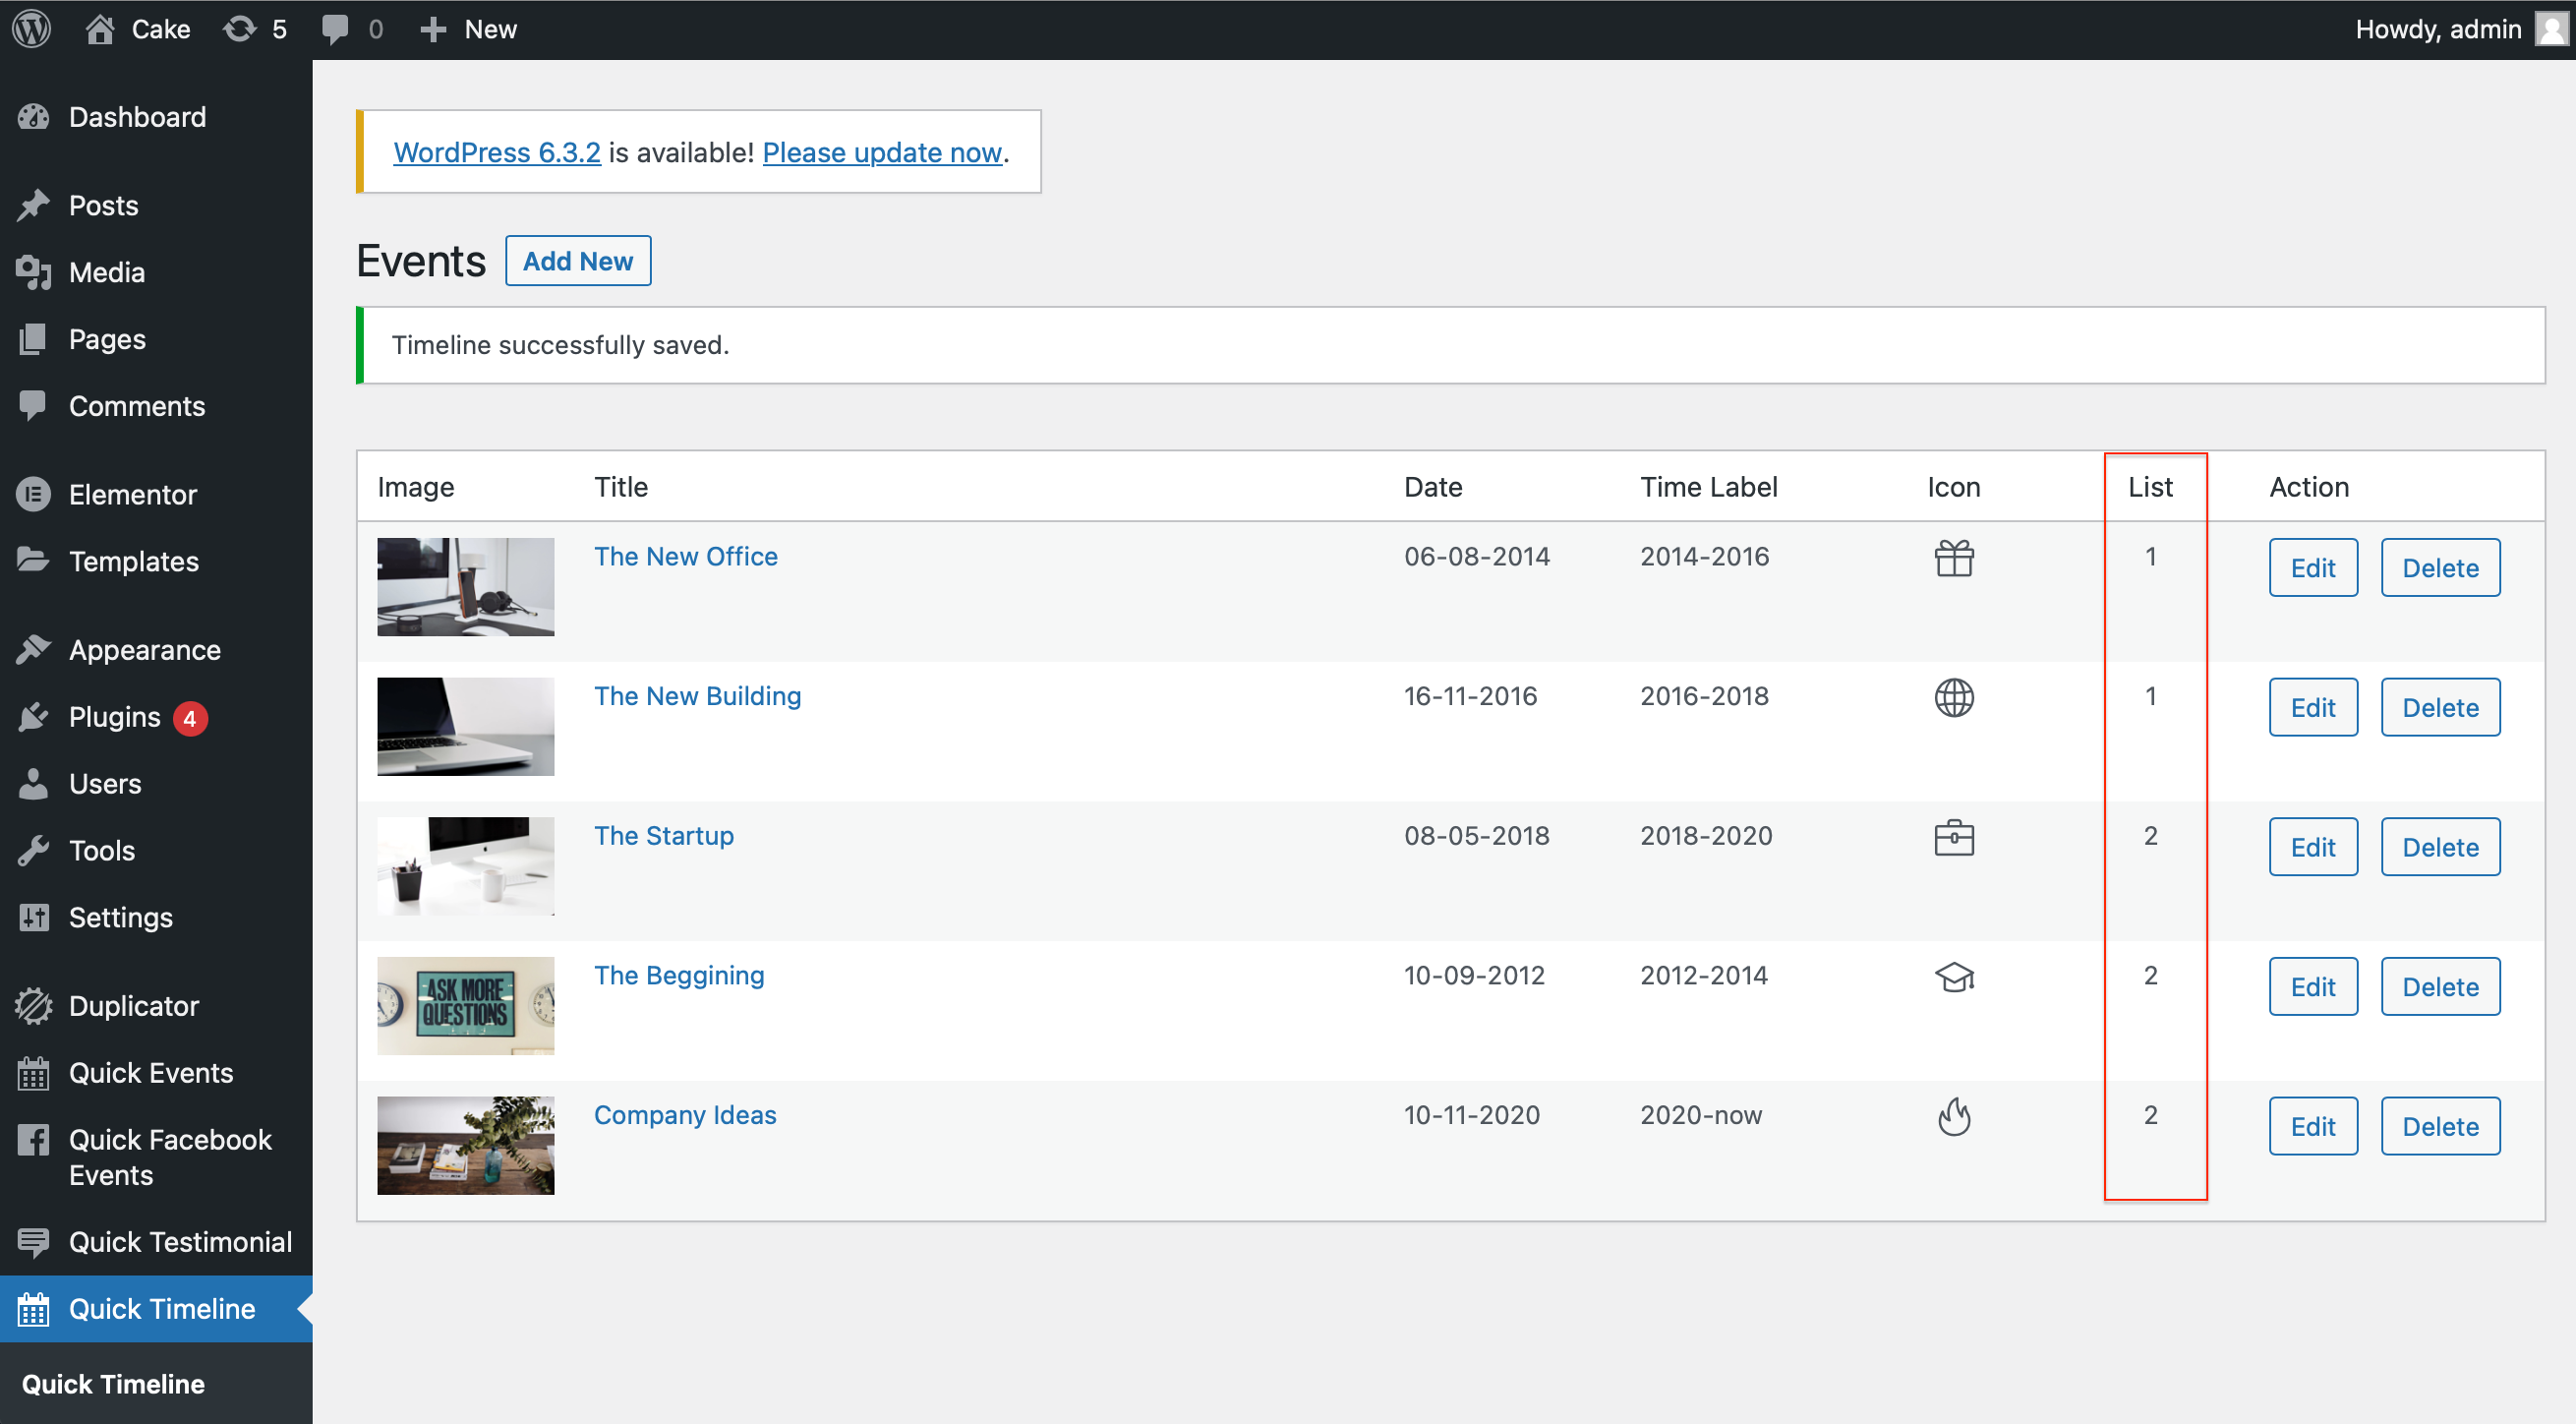Edit The Startup event

[2312, 847]
